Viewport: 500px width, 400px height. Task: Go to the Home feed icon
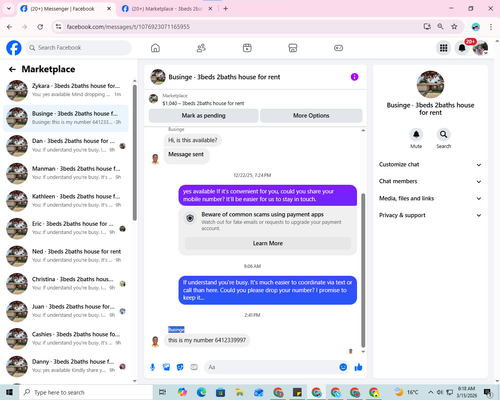(155, 48)
